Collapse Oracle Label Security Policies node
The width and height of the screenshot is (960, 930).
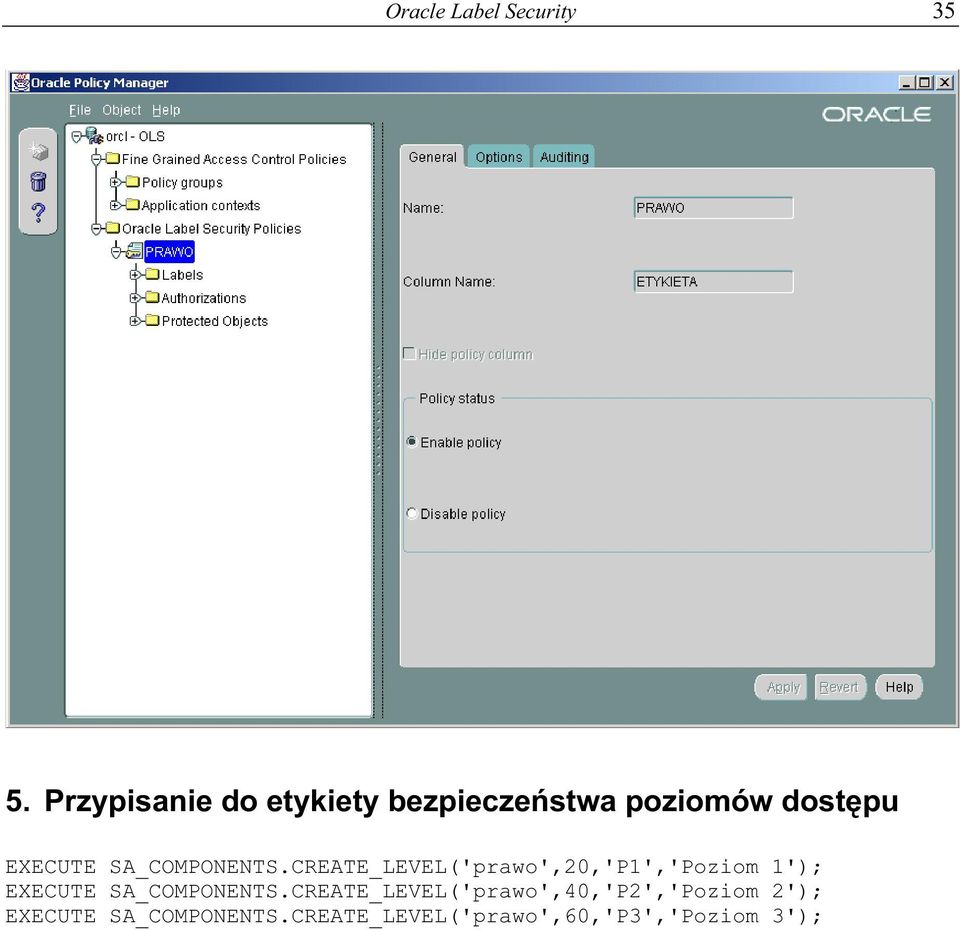(x=96, y=228)
